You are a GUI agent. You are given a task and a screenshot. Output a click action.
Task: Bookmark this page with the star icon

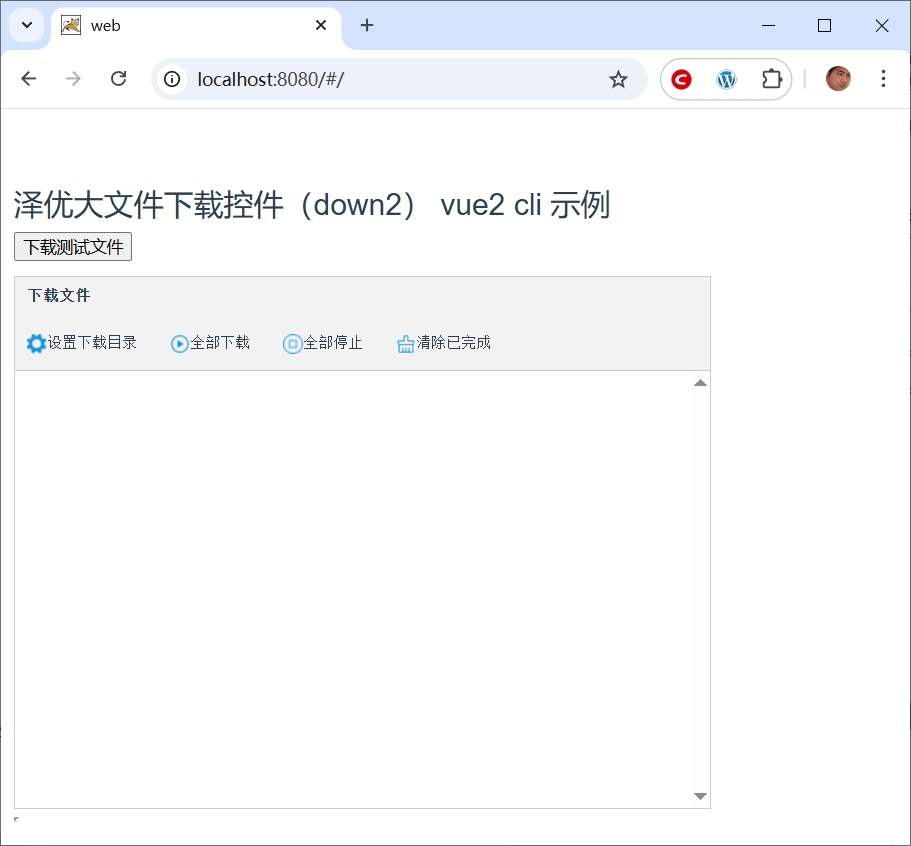coord(618,79)
